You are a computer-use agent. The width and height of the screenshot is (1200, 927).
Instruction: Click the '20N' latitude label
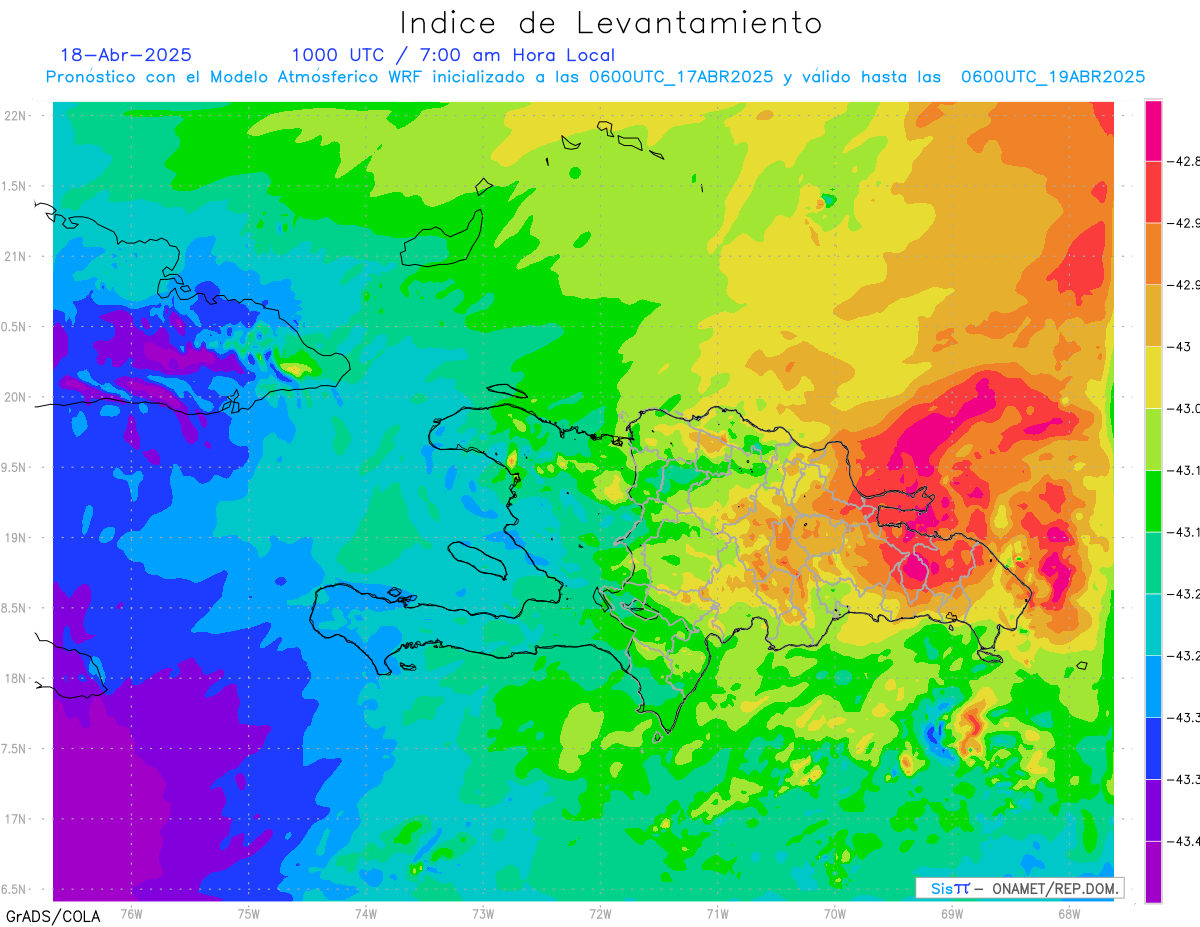pos(16,397)
